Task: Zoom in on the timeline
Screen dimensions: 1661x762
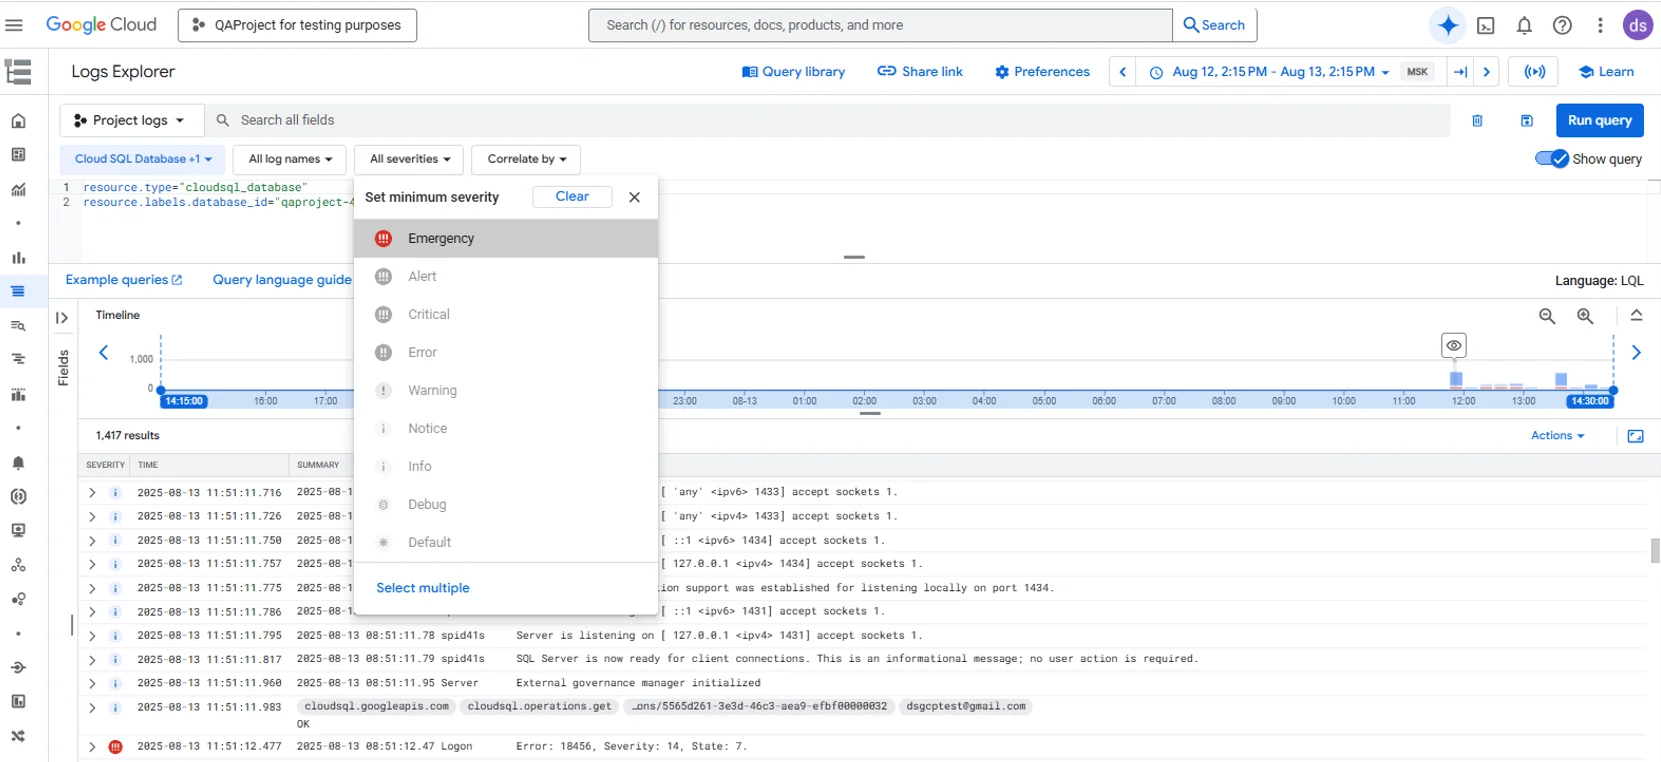Action: [1585, 316]
